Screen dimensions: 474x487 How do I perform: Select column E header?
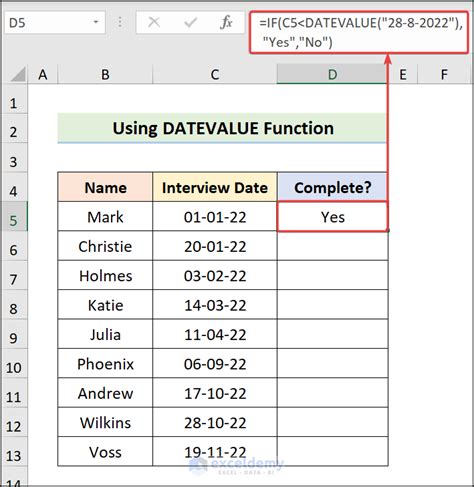click(x=403, y=74)
